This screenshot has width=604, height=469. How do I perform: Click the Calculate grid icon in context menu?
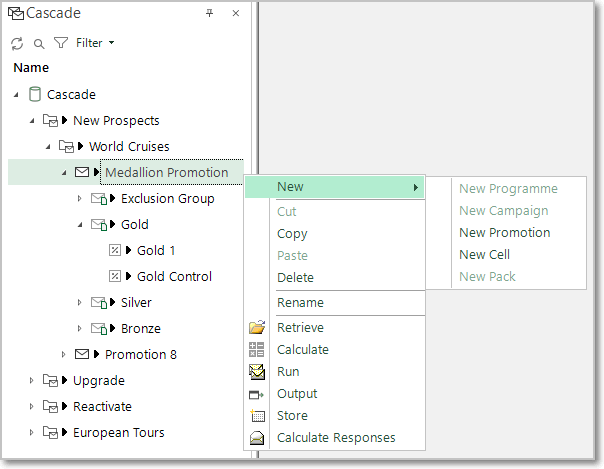click(x=256, y=350)
